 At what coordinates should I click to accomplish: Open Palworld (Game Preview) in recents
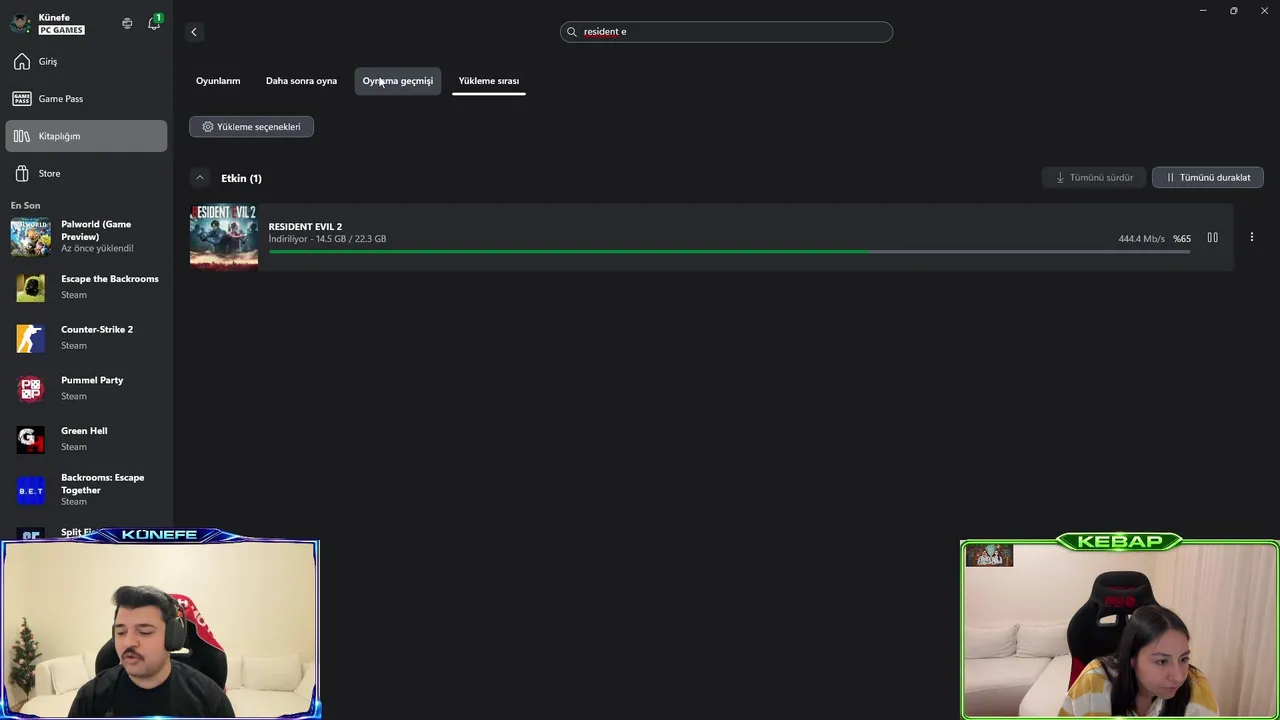click(86, 237)
